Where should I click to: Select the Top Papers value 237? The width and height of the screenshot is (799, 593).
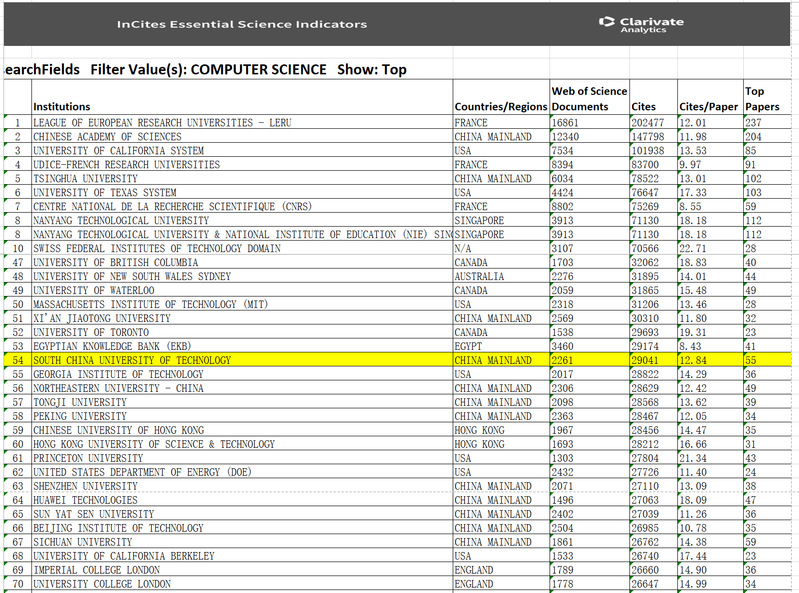coord(767,122)
